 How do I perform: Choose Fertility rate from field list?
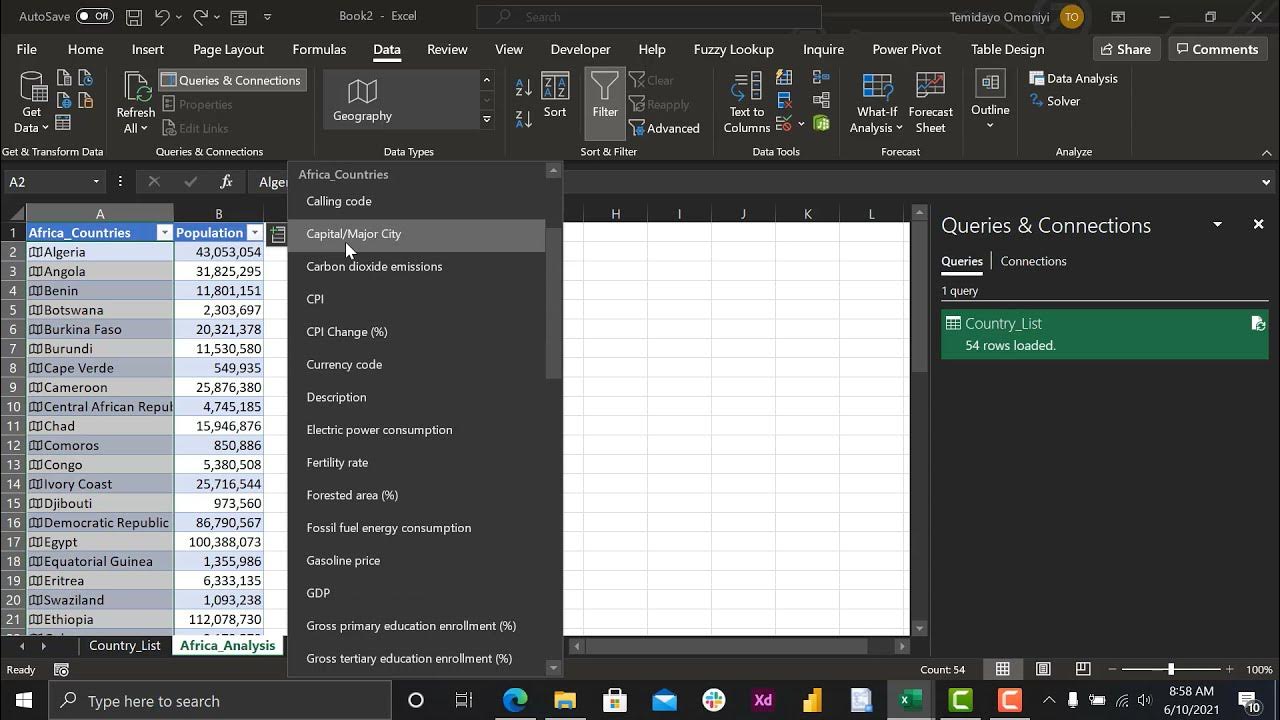click(417, 462)
